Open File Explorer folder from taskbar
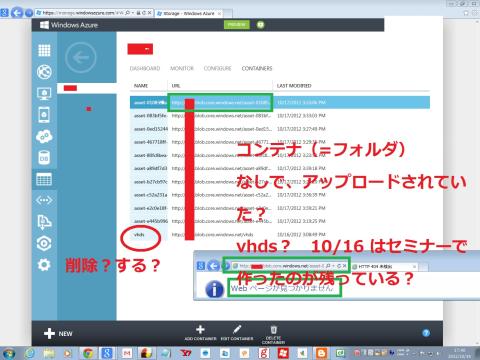The image size is (480, 360). coord(49,353)
